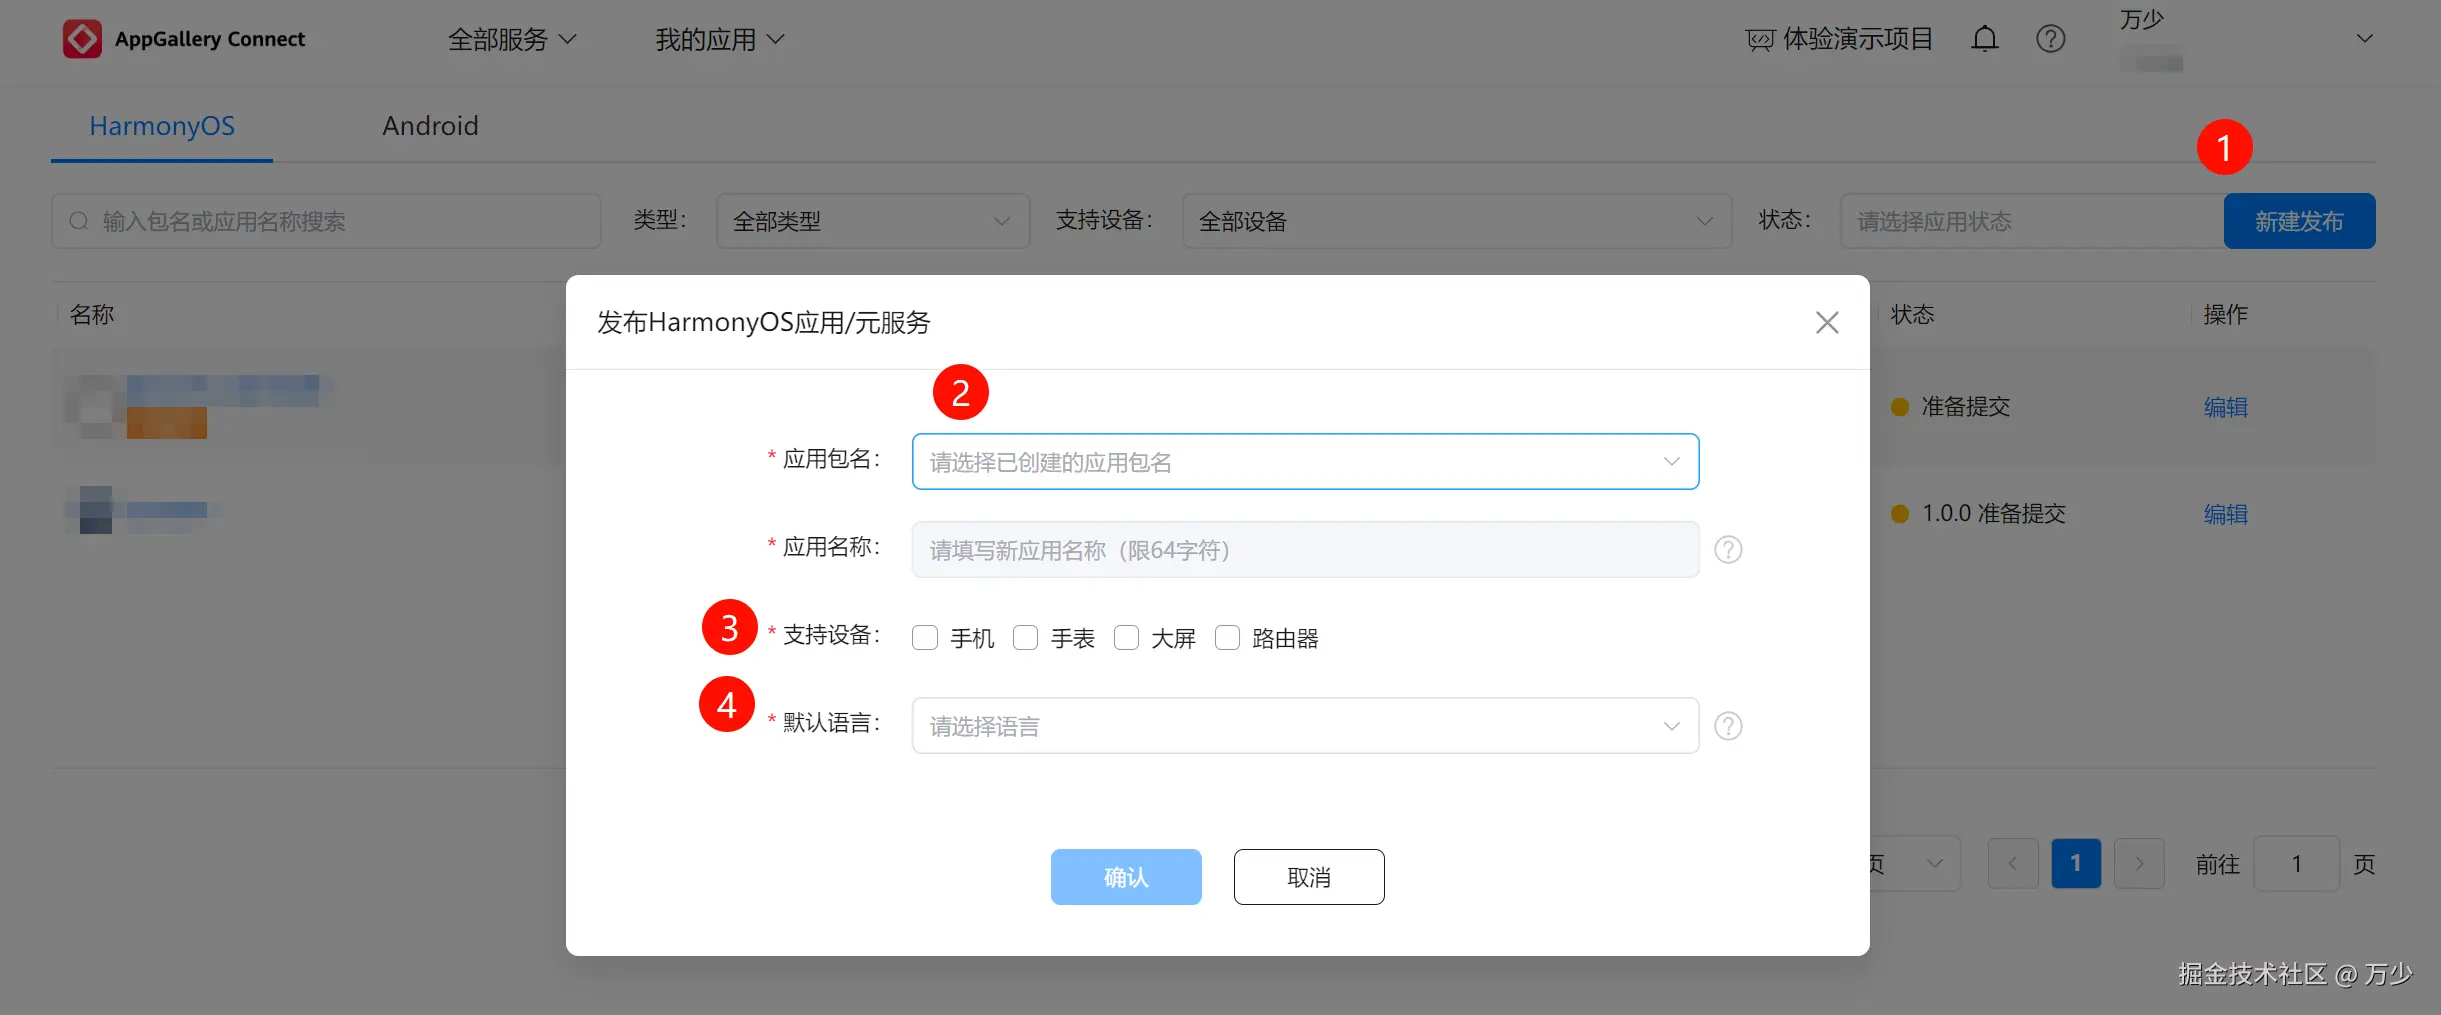Focus the 前往 page number input
Image resolution: width=2441 pixels, height=1015 pixels.
pyautogui.click(x=2296, y=863)
